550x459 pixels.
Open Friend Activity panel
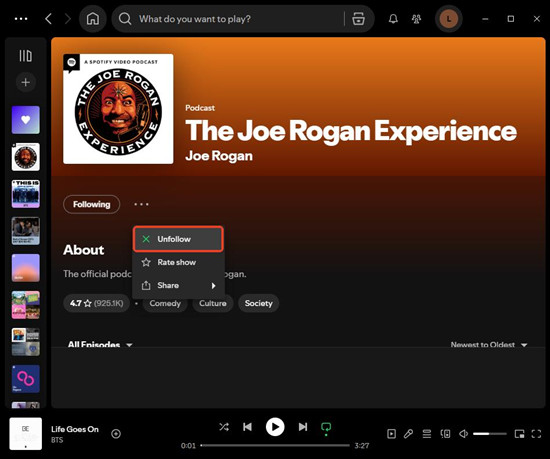point(416,19)
